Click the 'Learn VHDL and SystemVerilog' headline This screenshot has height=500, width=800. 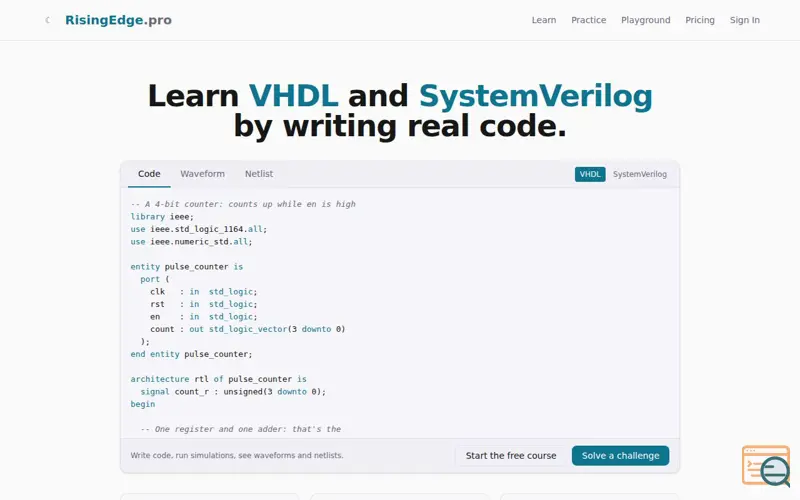pyautogui.click(x=400, y=111)
